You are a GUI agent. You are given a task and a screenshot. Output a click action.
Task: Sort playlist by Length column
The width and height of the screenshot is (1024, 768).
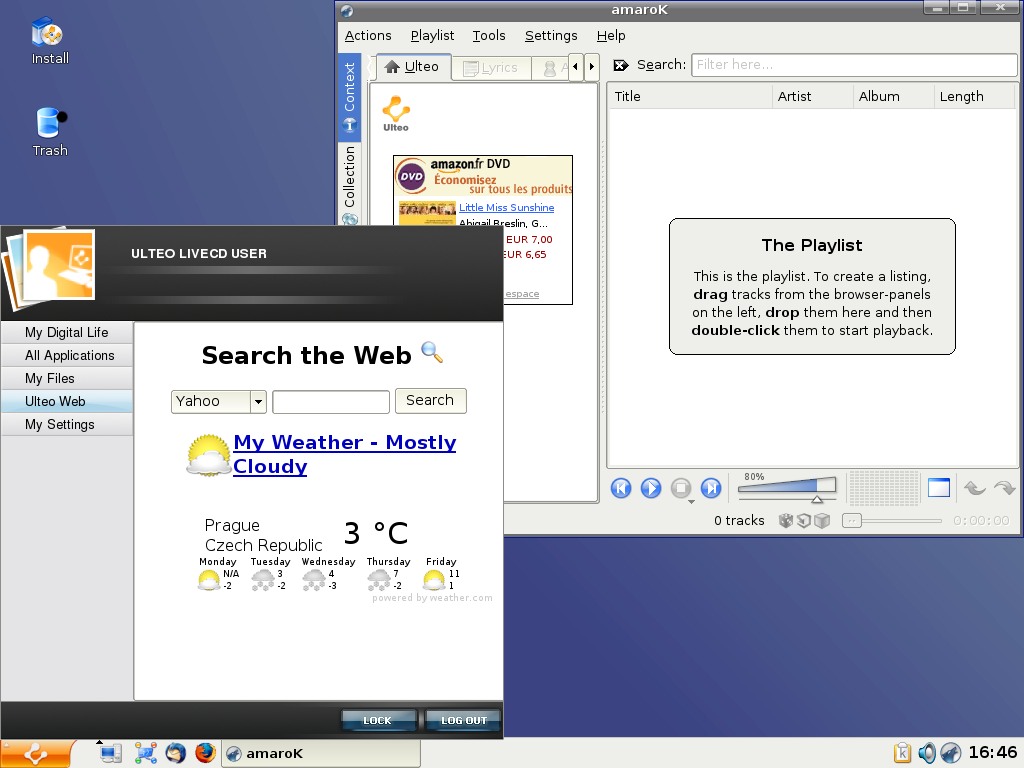974,97
